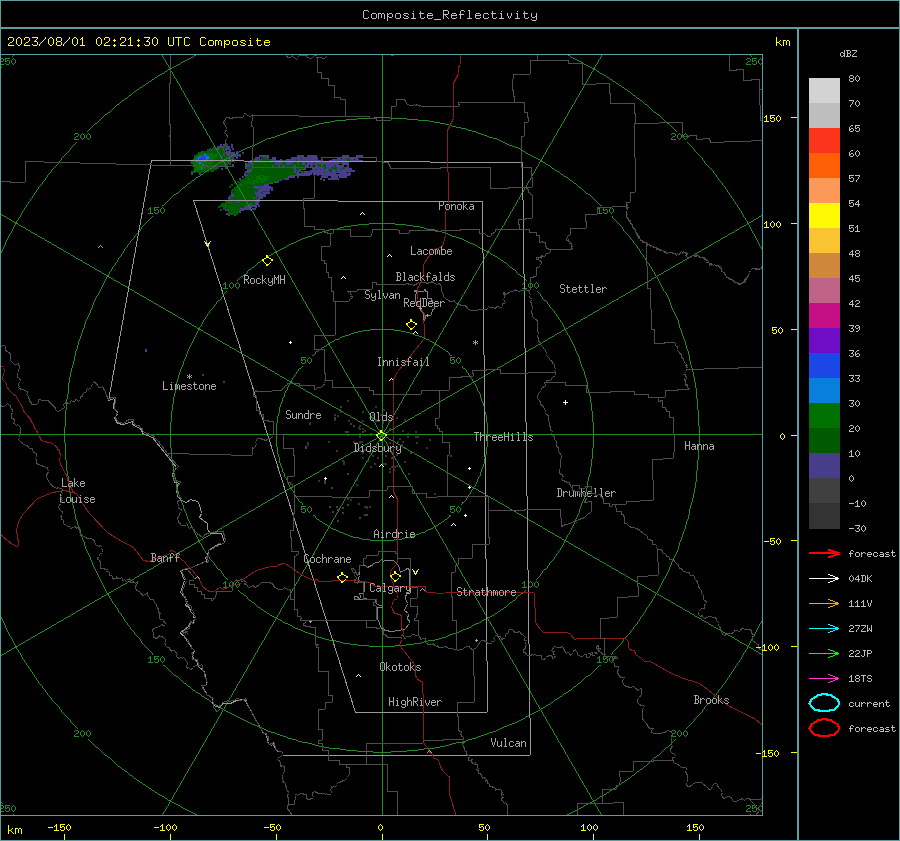Select the 30 dBZ green color swatch

pos(824,416)
